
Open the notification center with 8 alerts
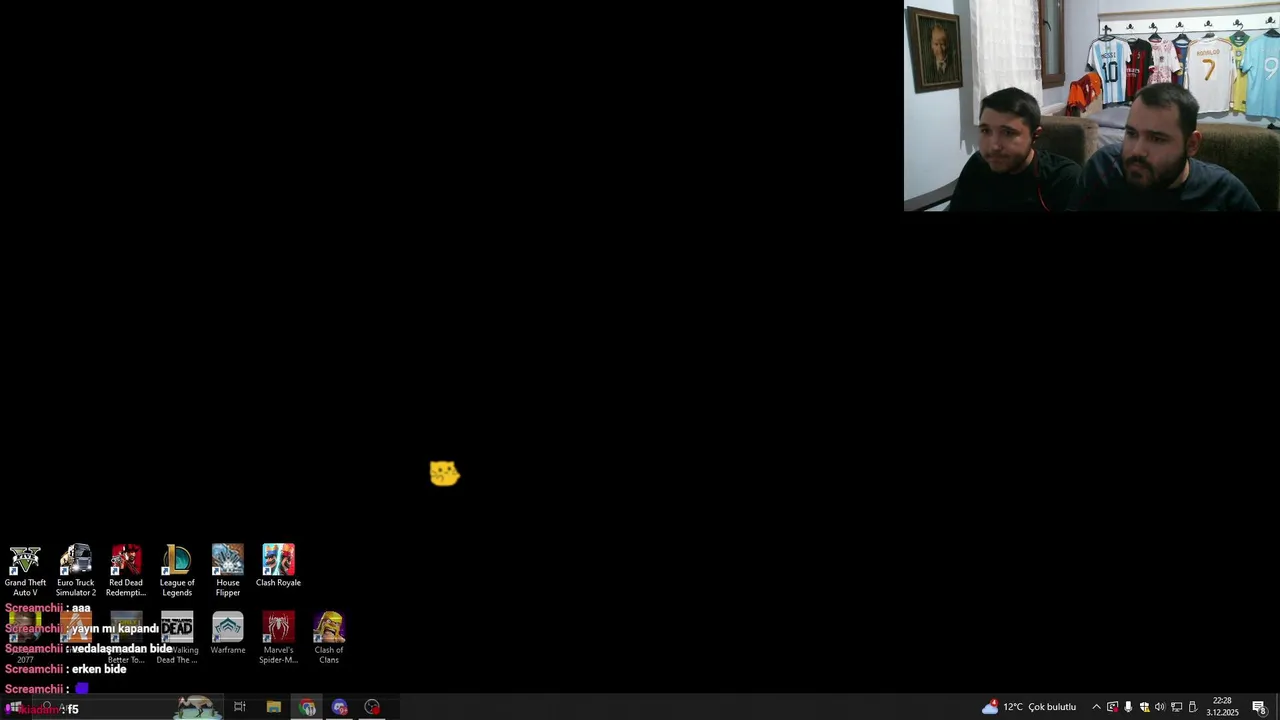(x=1259, y=707)
